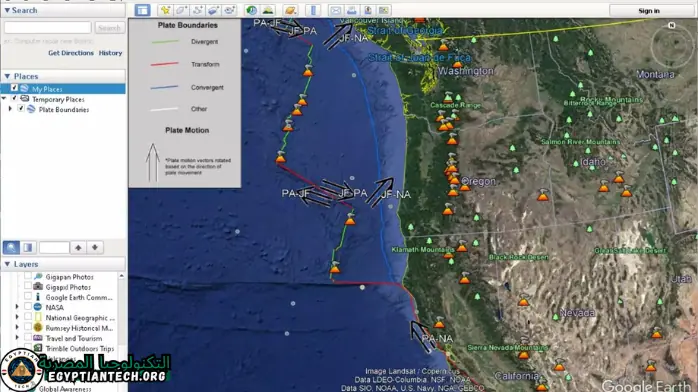This screenshot has width=698, height=392.
Task: Enable the Google Earth Community layer
Action: point(28,297)
